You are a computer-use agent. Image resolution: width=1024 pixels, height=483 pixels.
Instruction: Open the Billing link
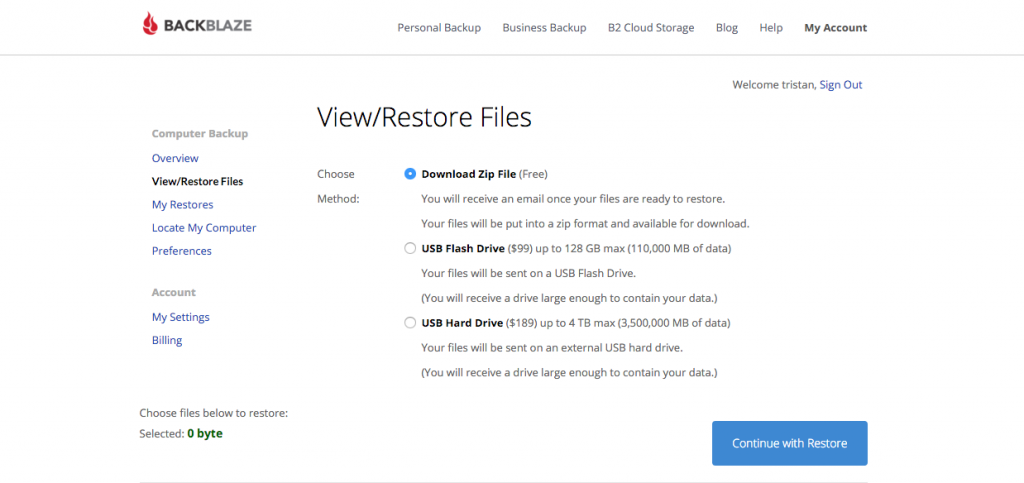tap(167, 341)
